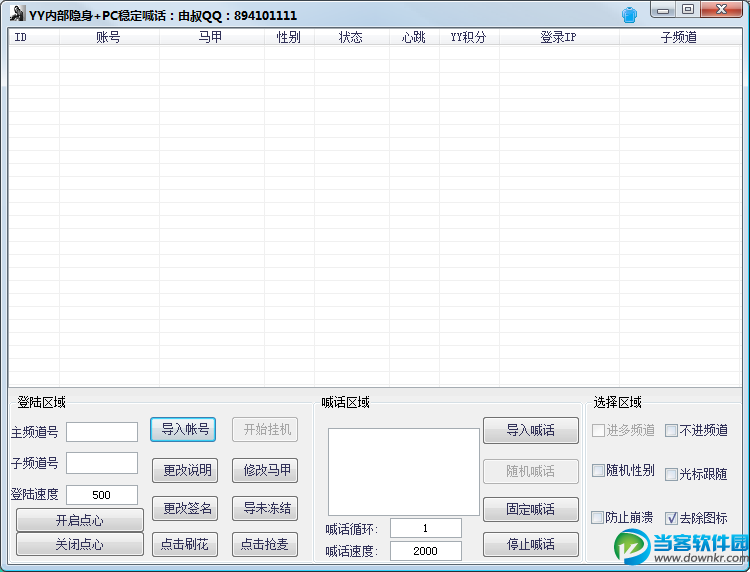Click 导入帐号 button
The height and width of the screenshot is (572, 750).
183,429
